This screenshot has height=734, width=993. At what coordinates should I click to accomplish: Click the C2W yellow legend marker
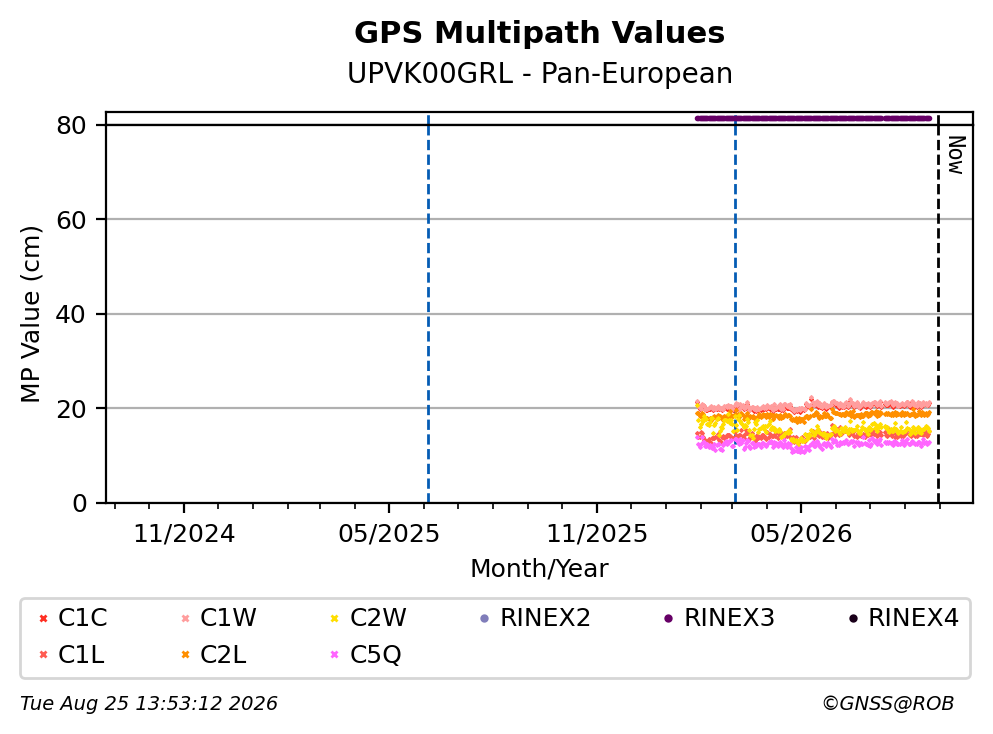coord(335,618)
